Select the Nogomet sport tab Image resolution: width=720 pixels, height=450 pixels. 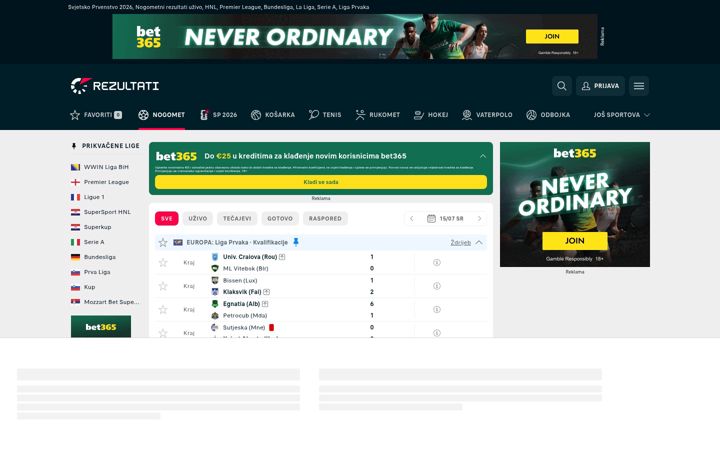click(162, 115)
